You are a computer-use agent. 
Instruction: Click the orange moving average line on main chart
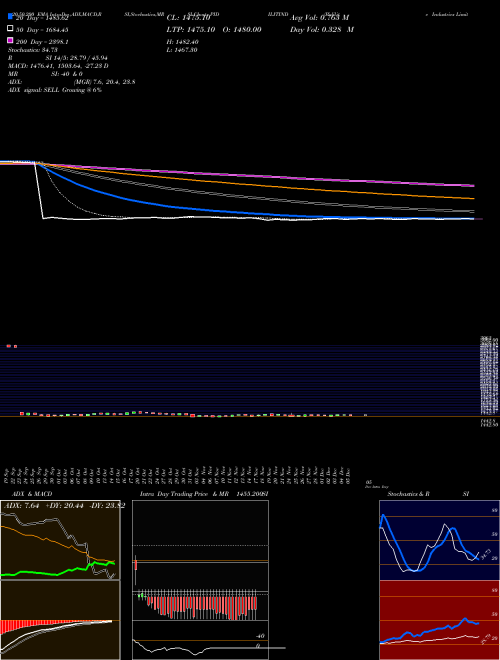coord(253,185)
